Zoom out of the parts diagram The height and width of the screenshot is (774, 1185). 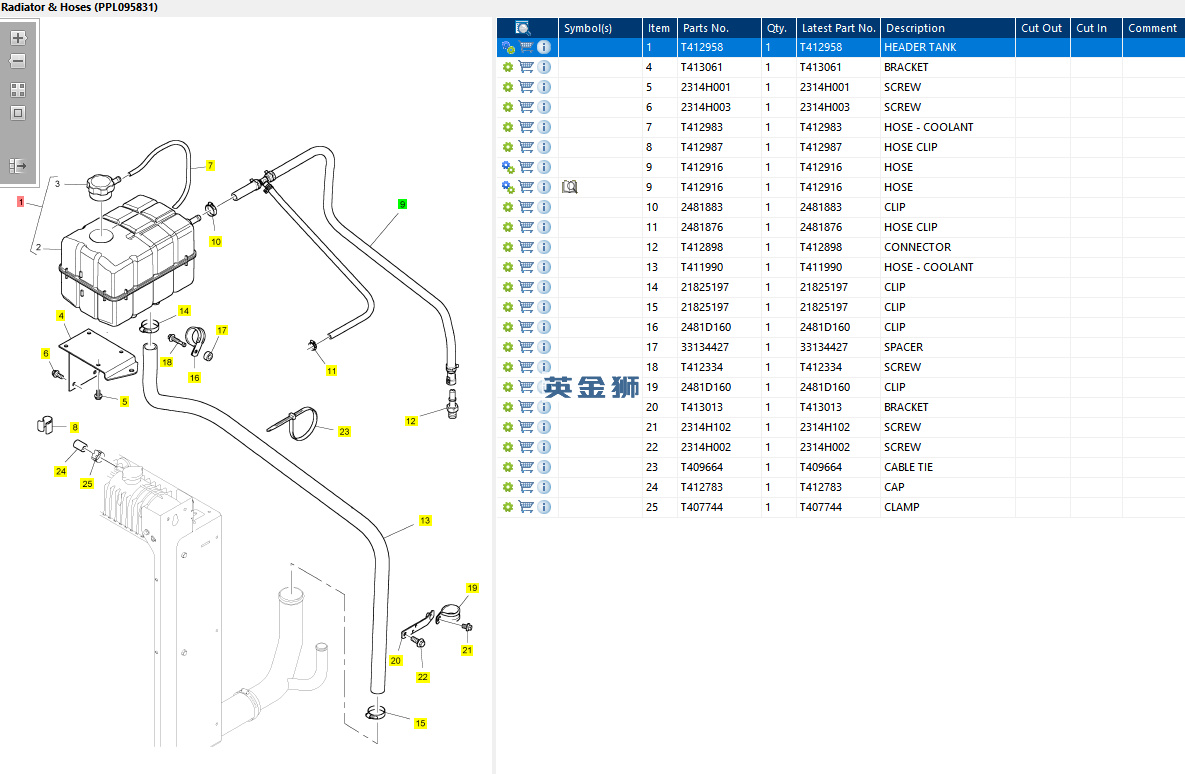[x=18, y=61]
